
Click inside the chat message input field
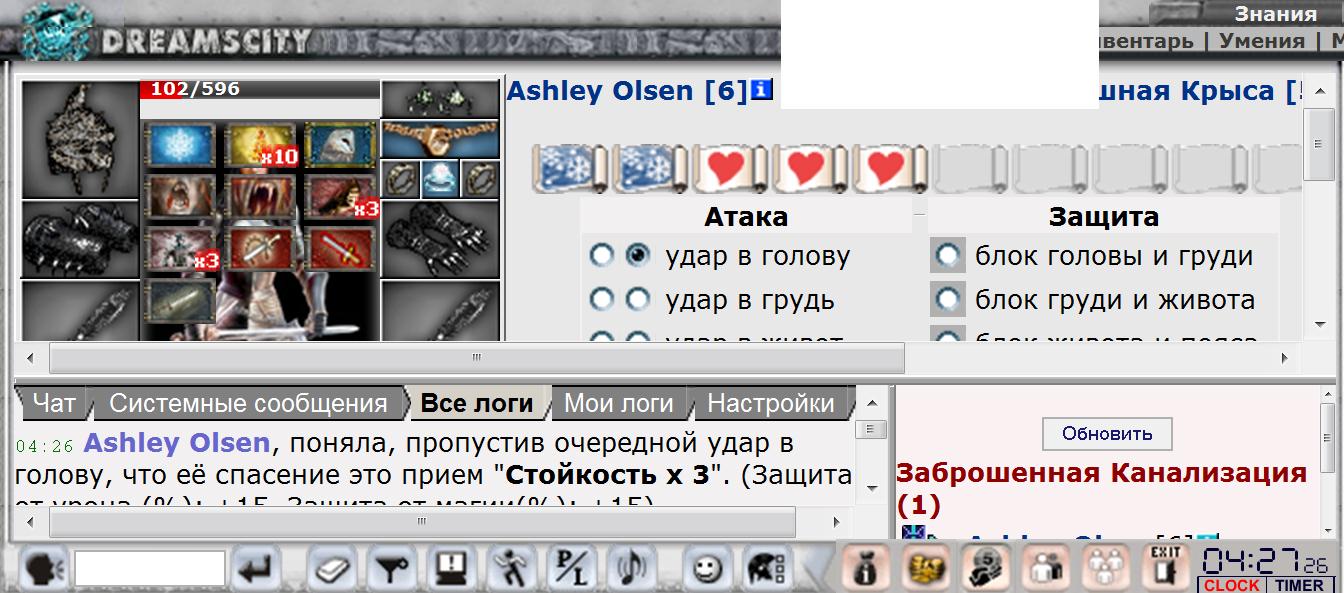click(x=149, y=569)
